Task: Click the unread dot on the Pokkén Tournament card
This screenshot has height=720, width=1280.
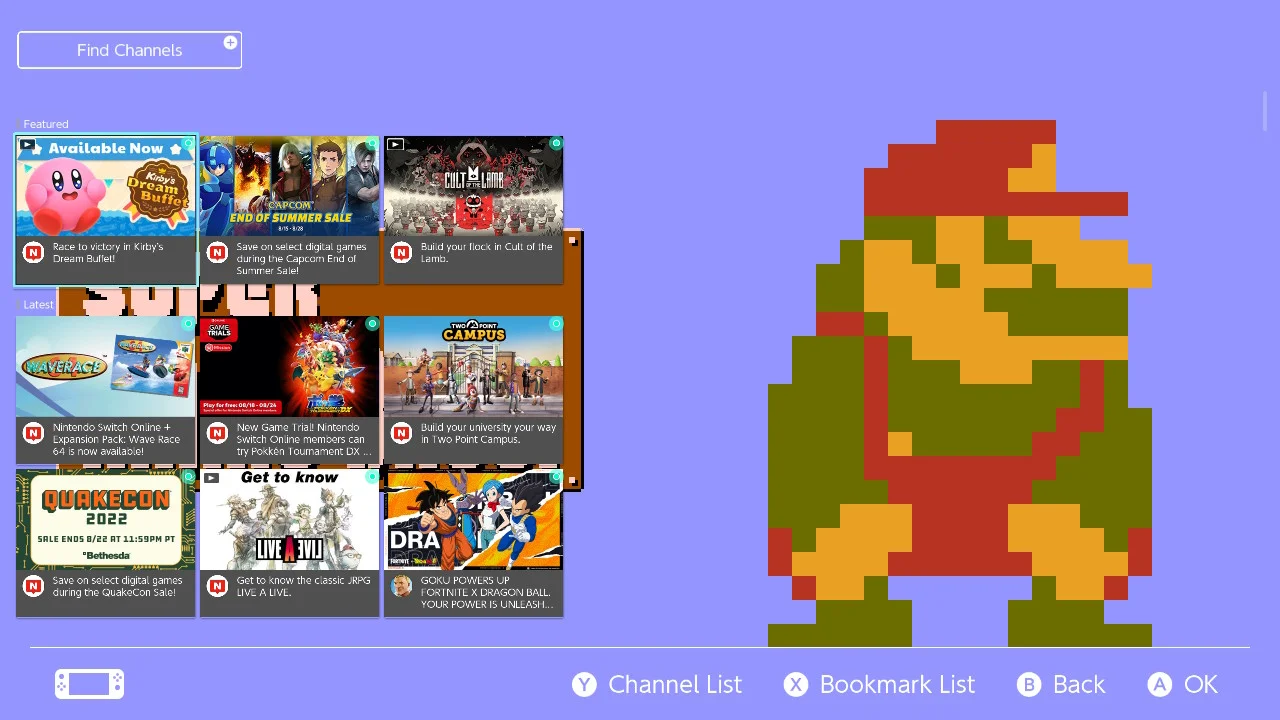Action: click(x=372, y=324)
